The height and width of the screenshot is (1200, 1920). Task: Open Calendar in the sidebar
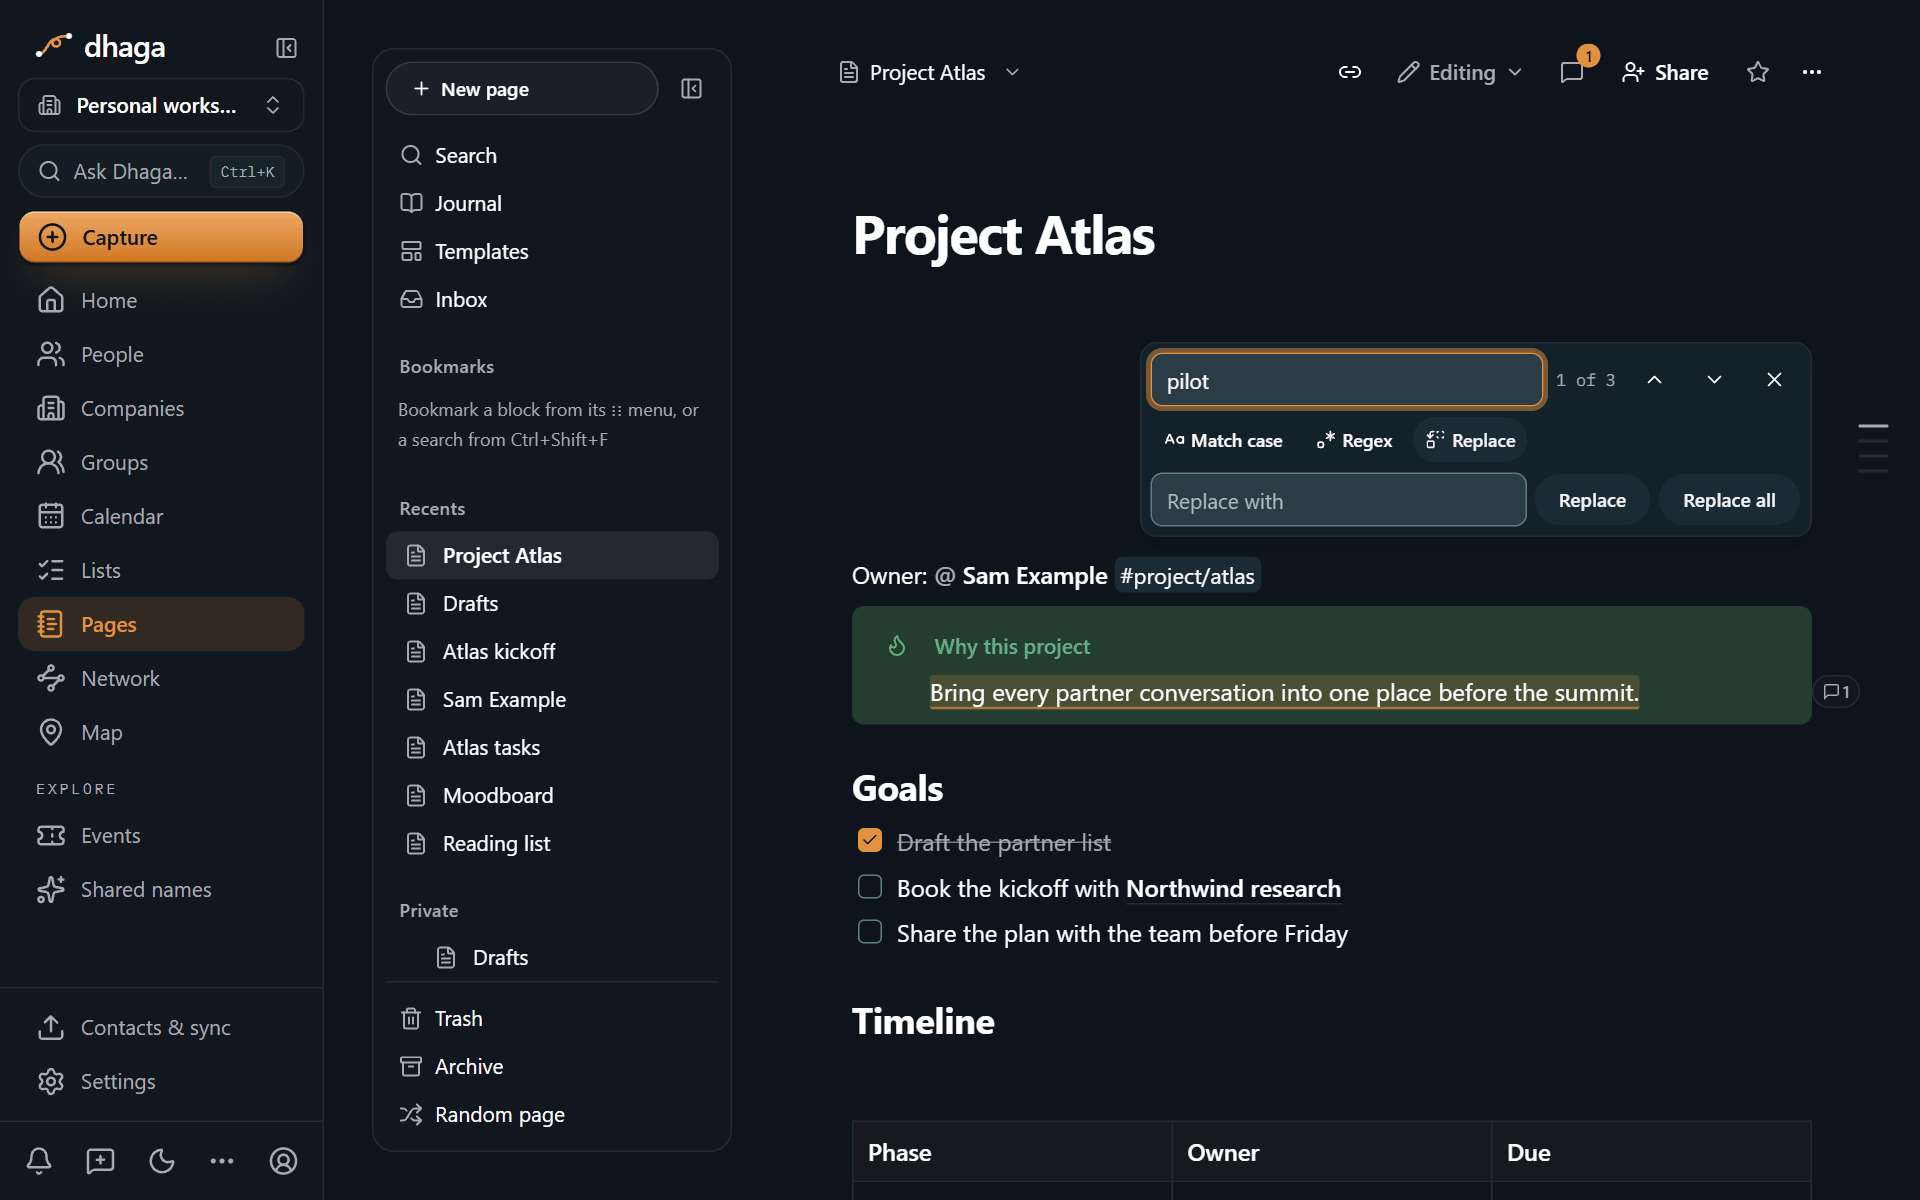[161, 516]
